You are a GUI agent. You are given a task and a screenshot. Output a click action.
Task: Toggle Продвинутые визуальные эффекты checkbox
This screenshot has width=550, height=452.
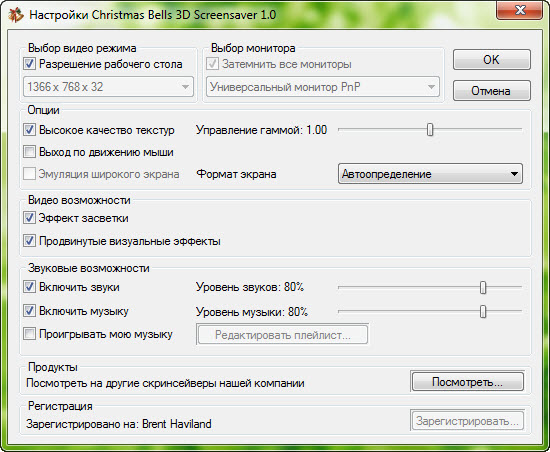[x=29, y=241]
